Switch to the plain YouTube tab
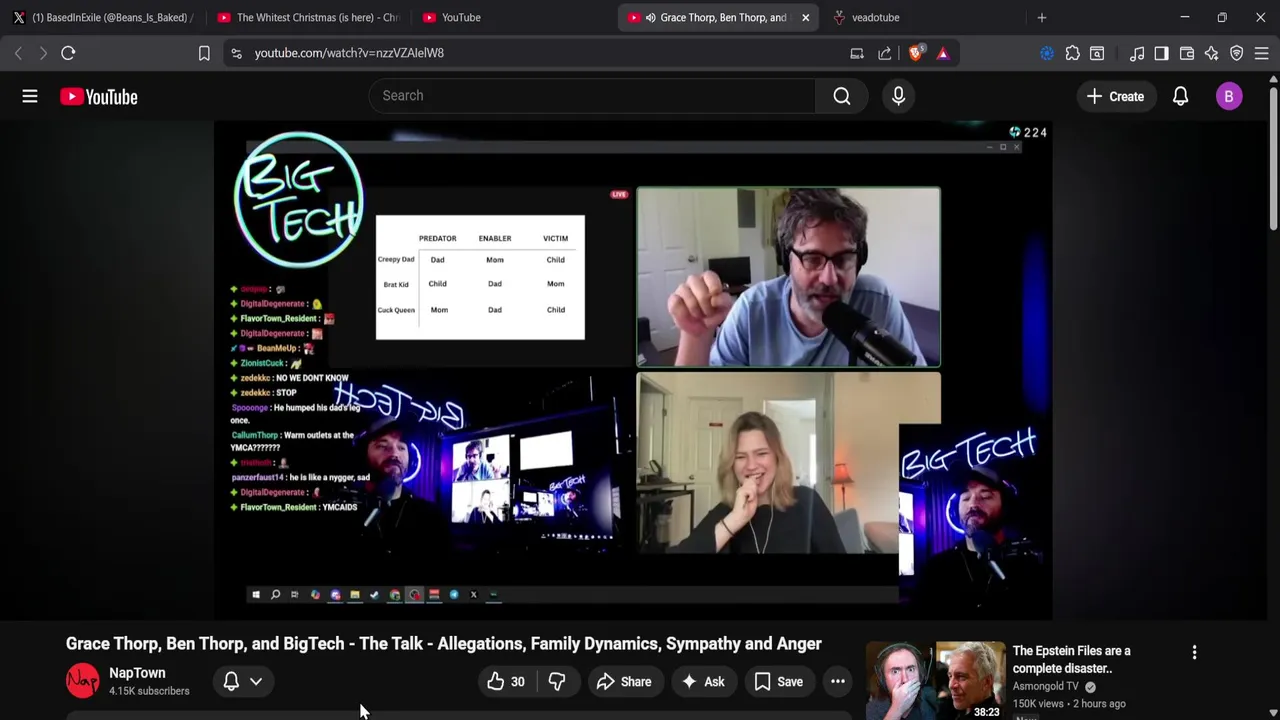 tap(512, 17)
